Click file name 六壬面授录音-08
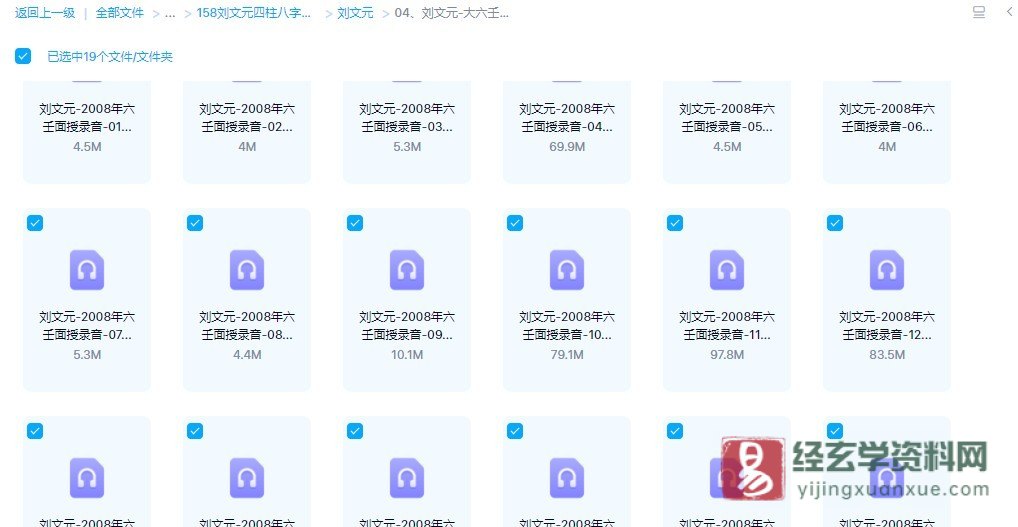This screenshot has width=1018, height=527. coord(247,326)
